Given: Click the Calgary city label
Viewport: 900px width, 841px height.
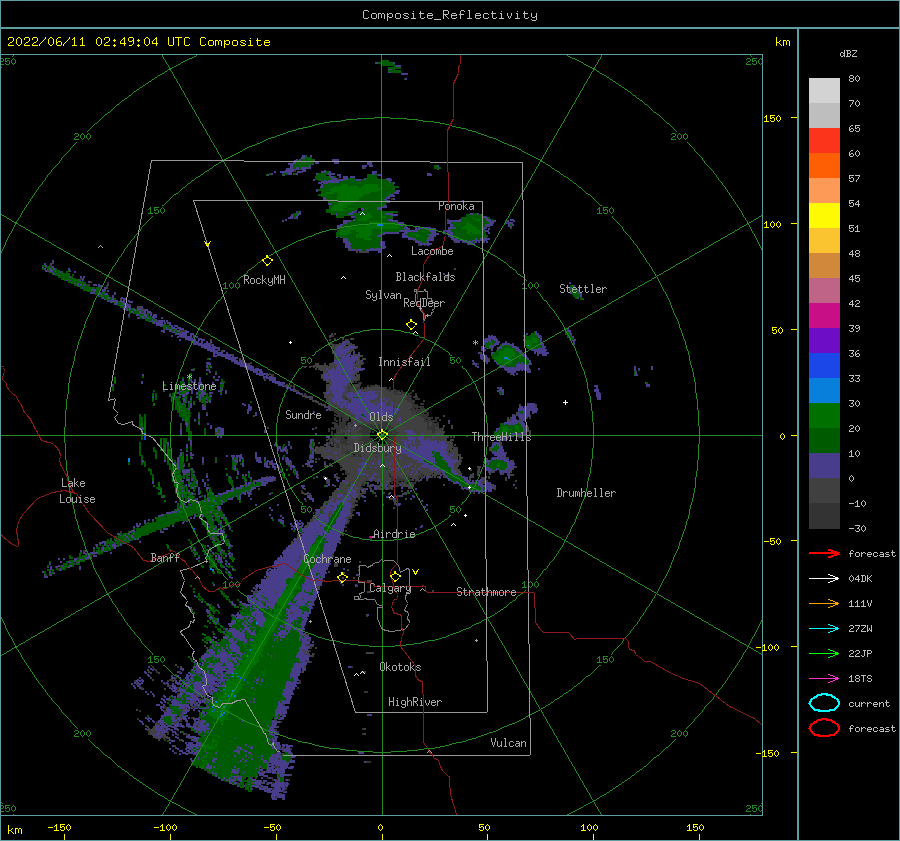Looking at the screenshot, I should pos(390,588).
